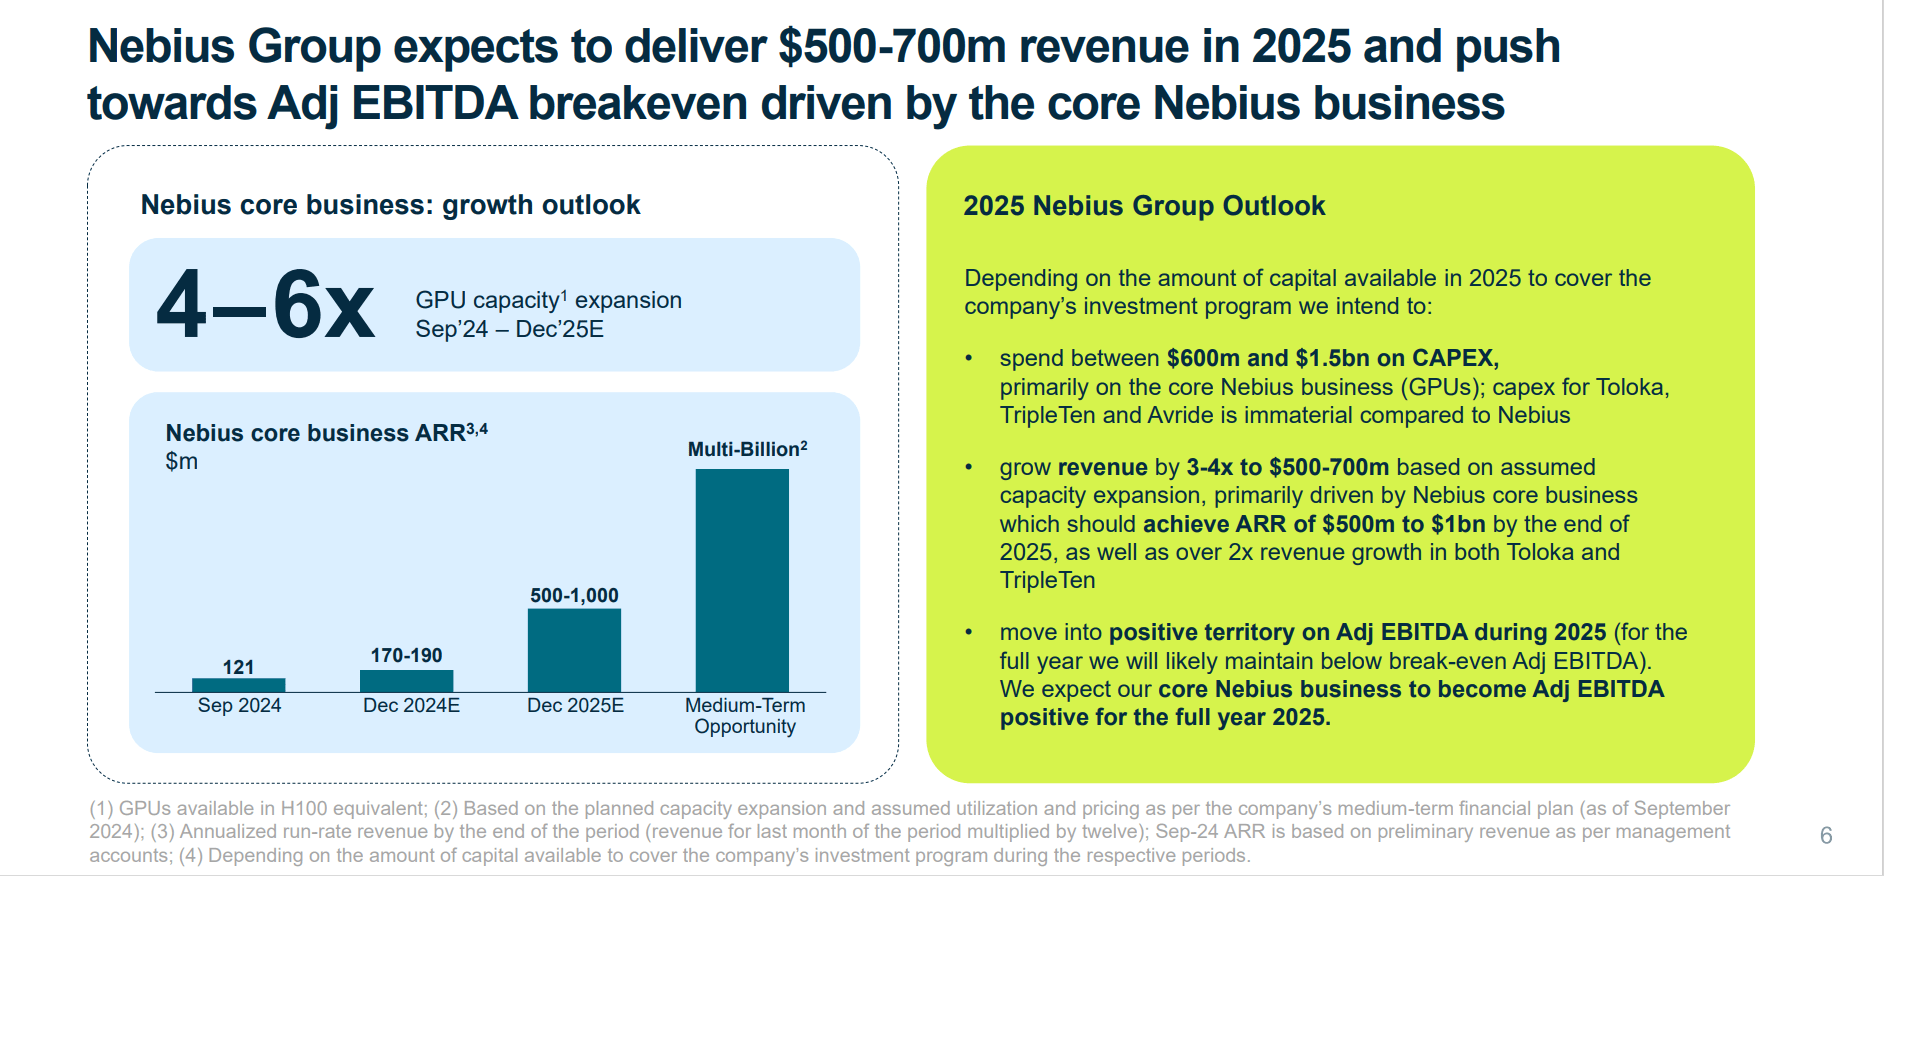The height and width of the screenshot is (1040, 1920).
Task: Click the Sep 2024 ARR bar
Action: 238,683
